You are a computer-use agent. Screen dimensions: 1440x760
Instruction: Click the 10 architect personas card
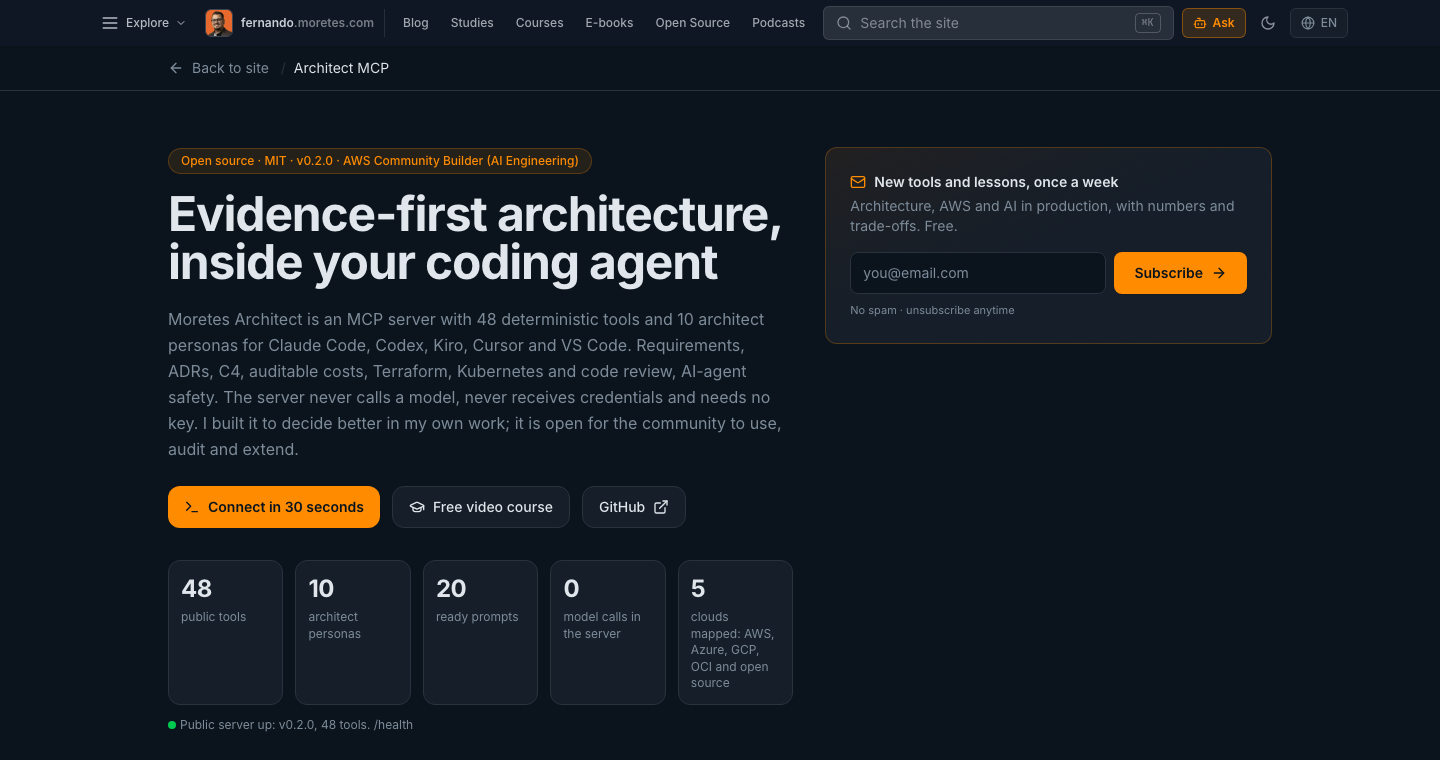(353, 633)
